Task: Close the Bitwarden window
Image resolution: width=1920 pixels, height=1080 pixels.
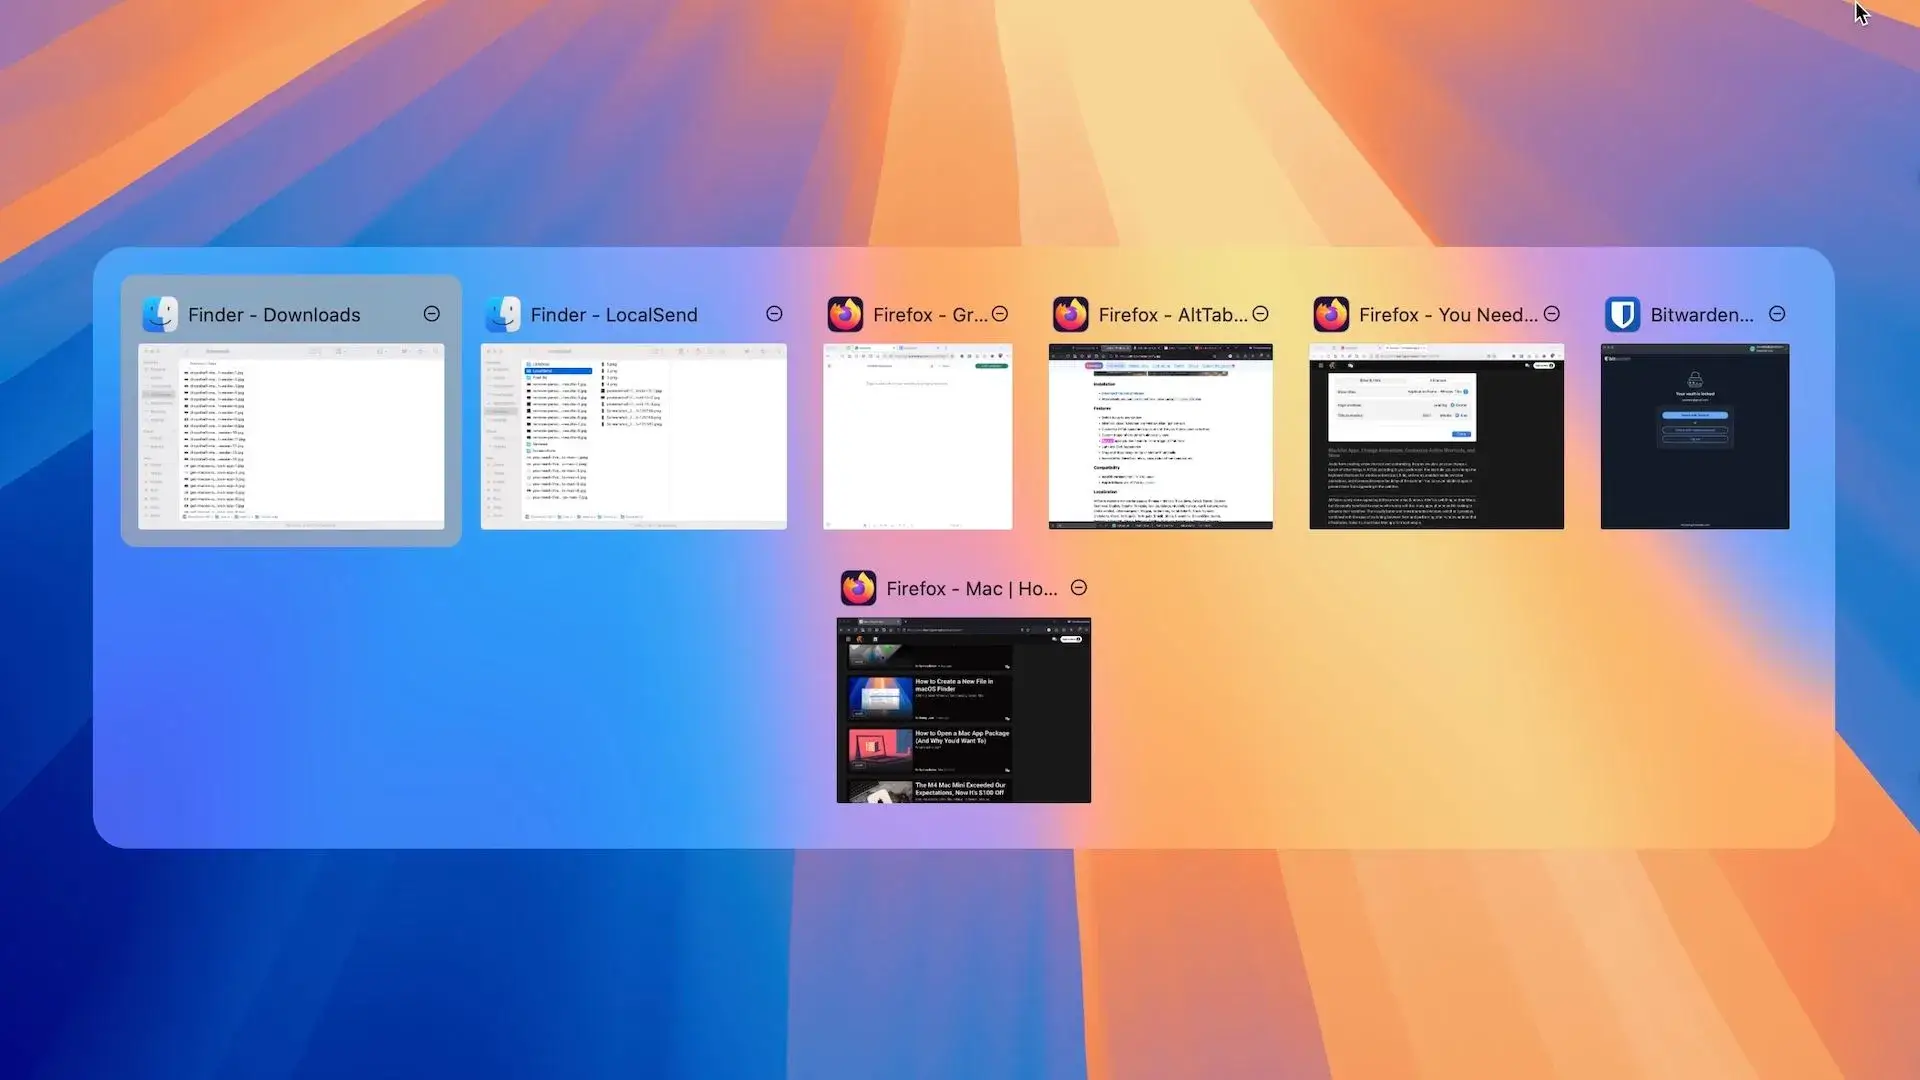Action: pyautogui.click(x=1777, y=314)
